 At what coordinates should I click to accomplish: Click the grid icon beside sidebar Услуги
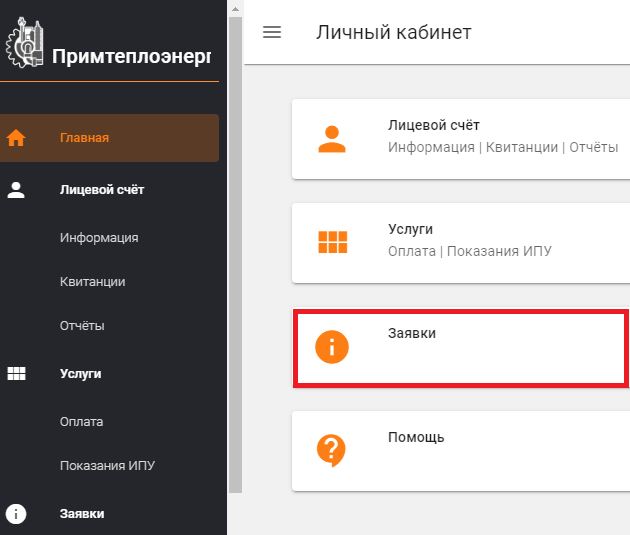pos(16,374)
